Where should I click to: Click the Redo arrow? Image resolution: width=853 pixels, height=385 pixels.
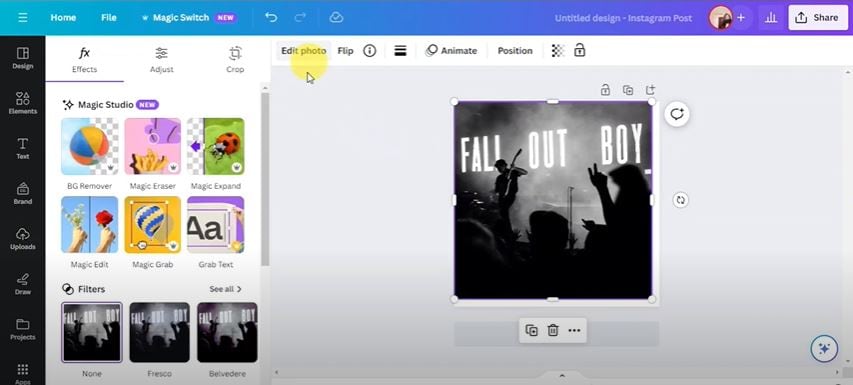tap(300, 17)
